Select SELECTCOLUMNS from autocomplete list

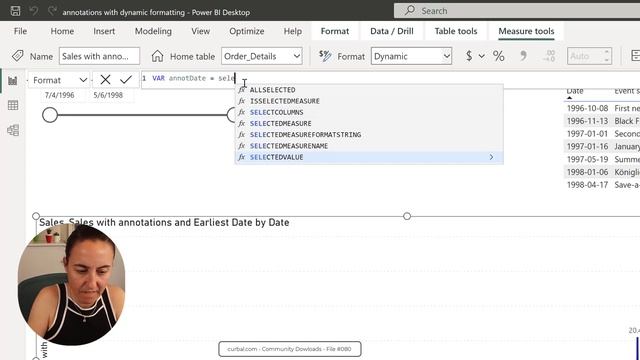click(x=369, y=112)
